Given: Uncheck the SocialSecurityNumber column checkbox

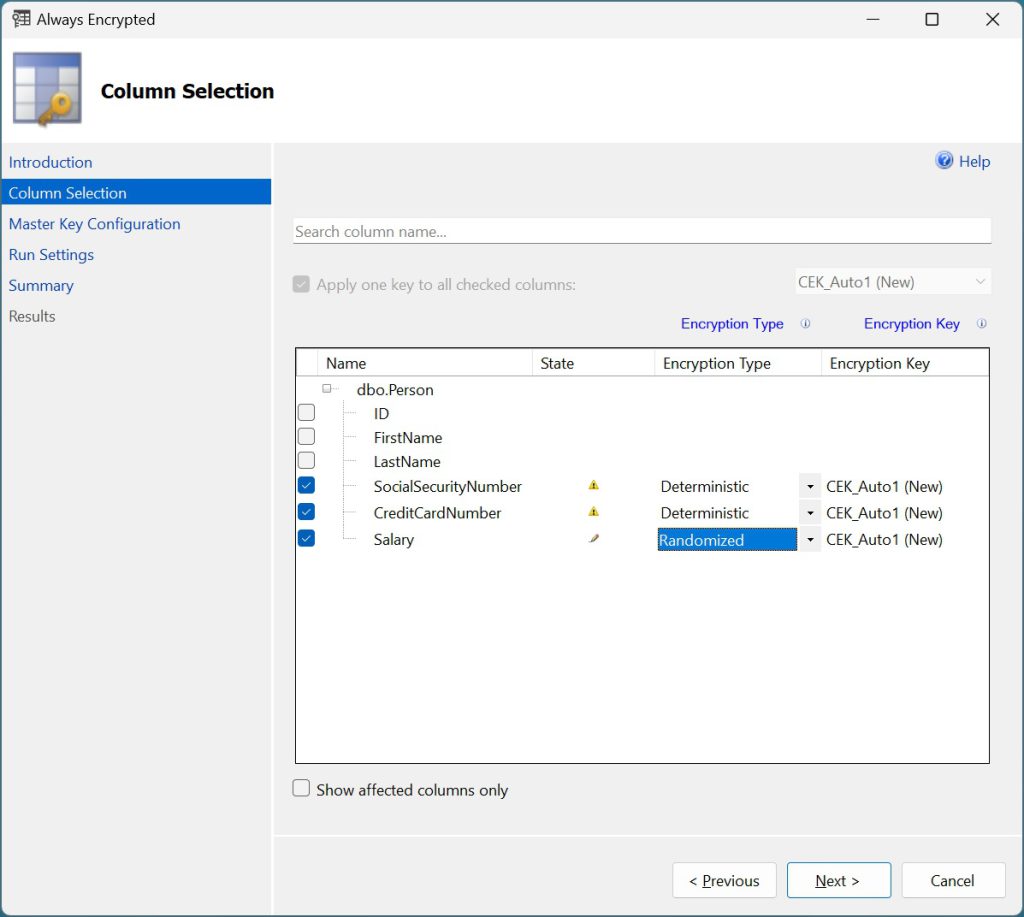Looking at the screenshot, I should pos(307,486).
